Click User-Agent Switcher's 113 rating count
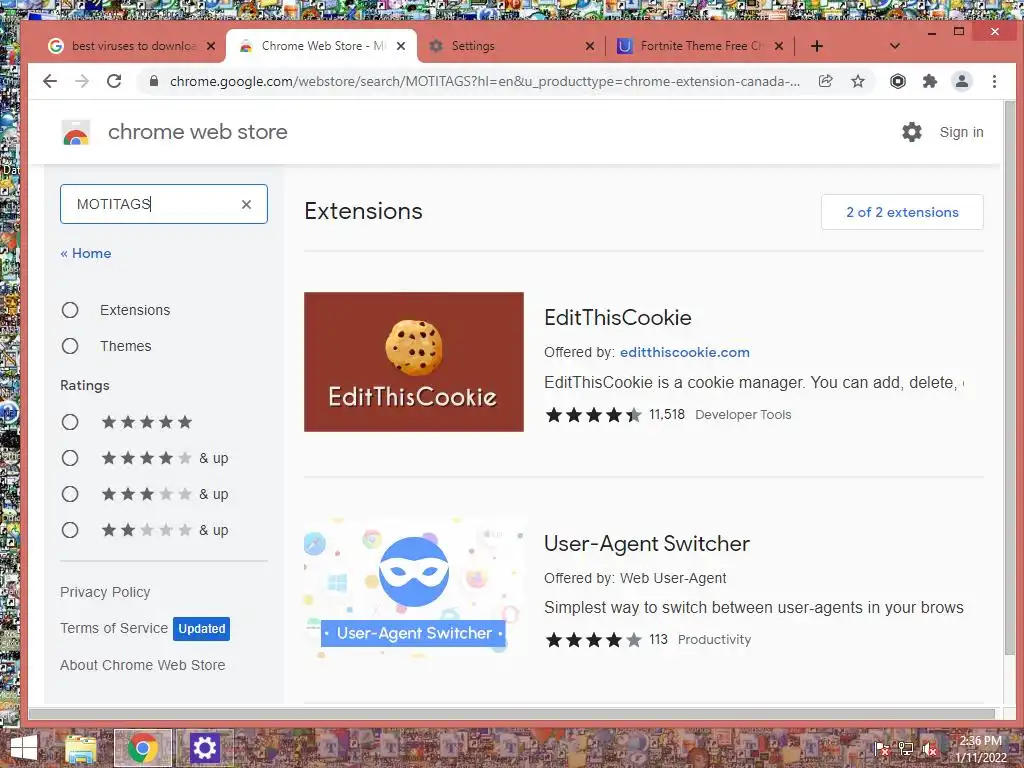The image size is (1024, 768). point(658,639)
